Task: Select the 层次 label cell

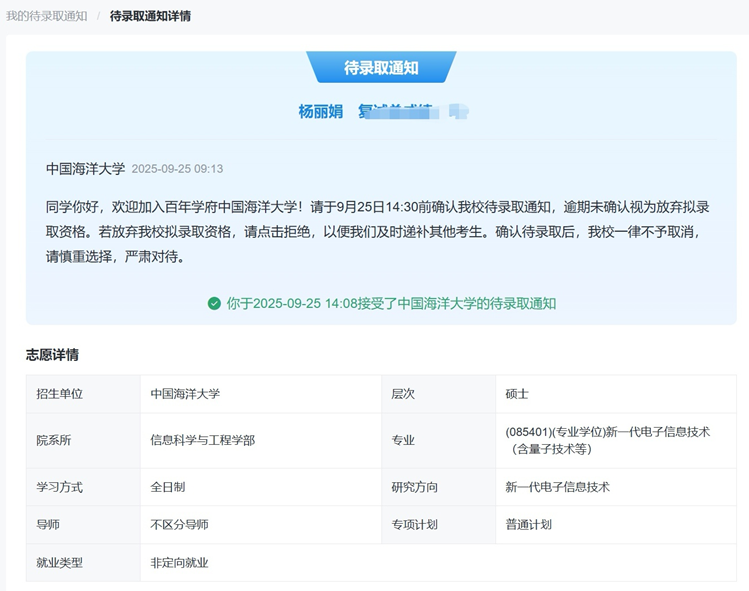Action: pyautogui.click(x=439, y=394)
